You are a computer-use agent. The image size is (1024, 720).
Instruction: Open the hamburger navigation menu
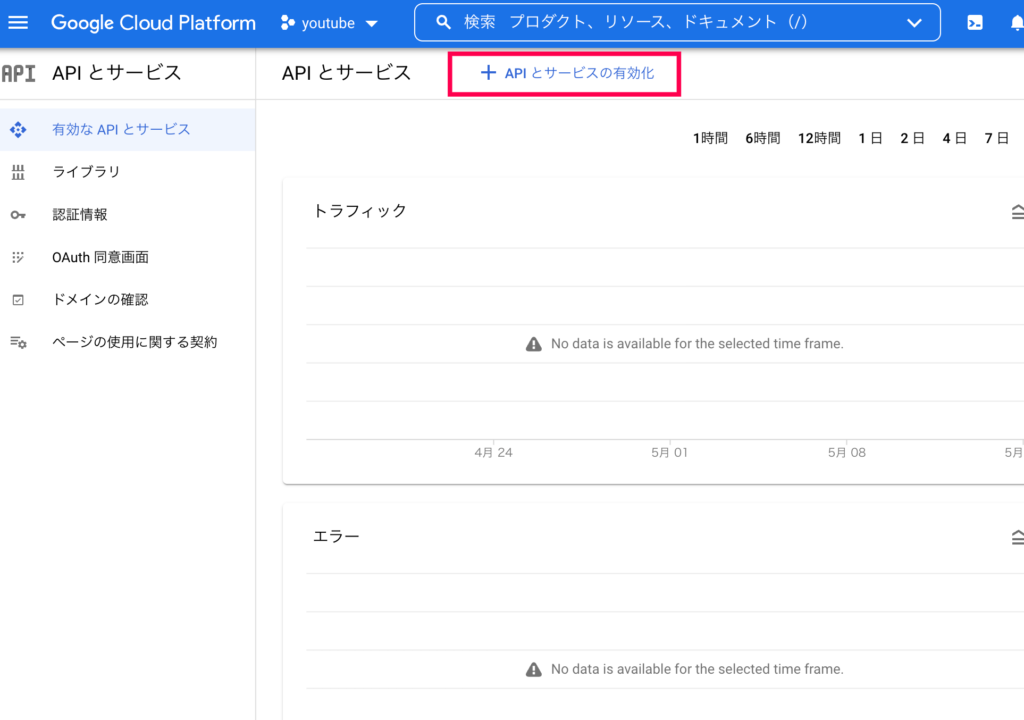pos(18,23)
